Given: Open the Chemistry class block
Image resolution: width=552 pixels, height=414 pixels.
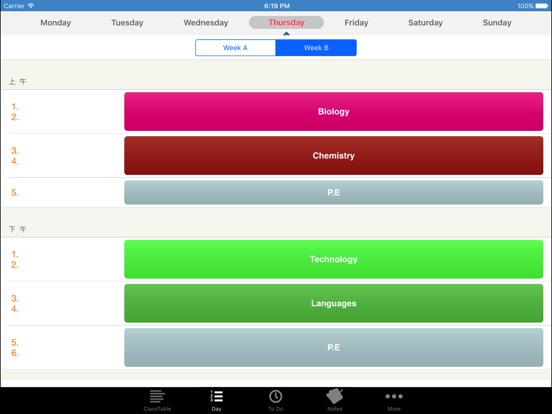Looking at the screenshot, I should point(334,156).
